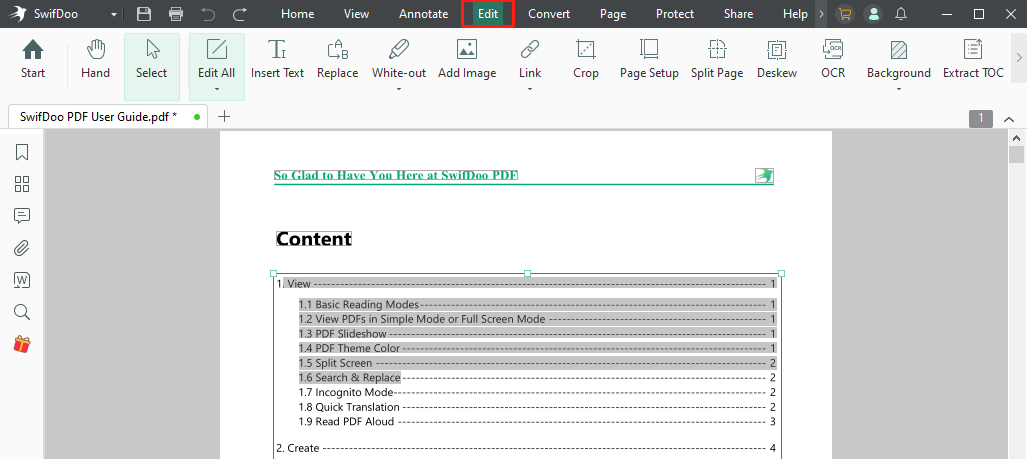This screenshot has width=1027, height=459.
Task: Expand the Background dropdown arrow
Action: [x=899, y=90]
